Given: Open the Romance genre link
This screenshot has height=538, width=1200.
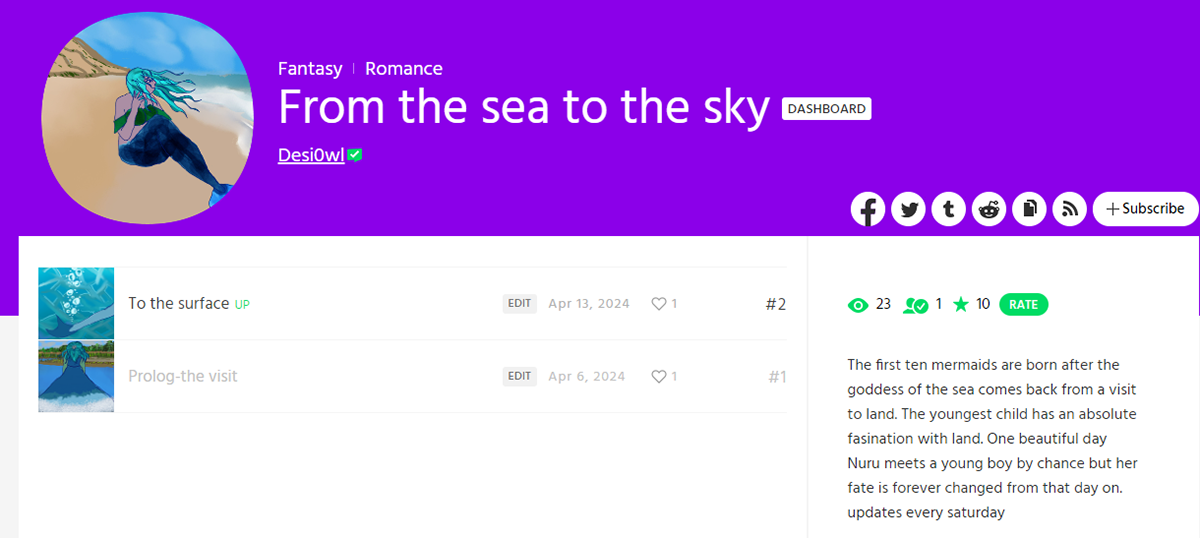Looking at the screenshot, I should [x=404, y=69].
